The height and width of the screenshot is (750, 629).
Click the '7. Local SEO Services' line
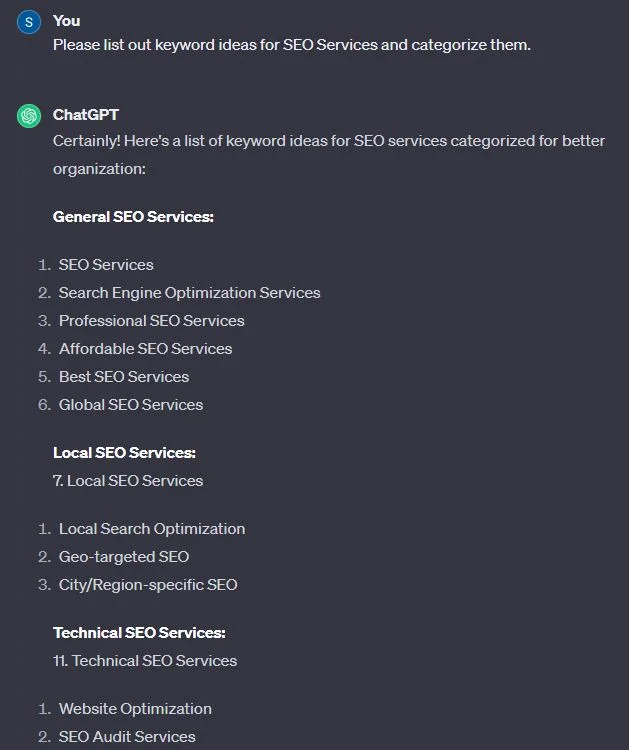128,481
